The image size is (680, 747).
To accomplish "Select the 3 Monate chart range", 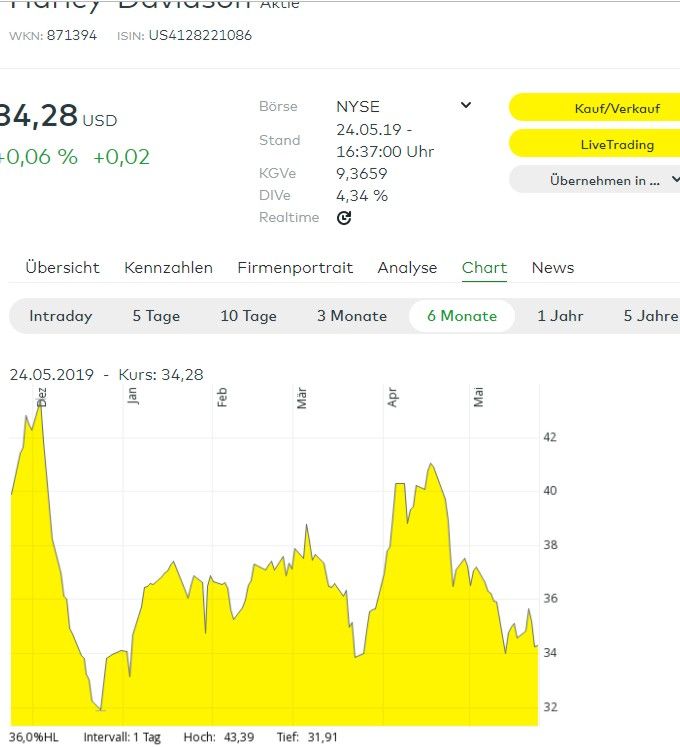I will point(352,316).
